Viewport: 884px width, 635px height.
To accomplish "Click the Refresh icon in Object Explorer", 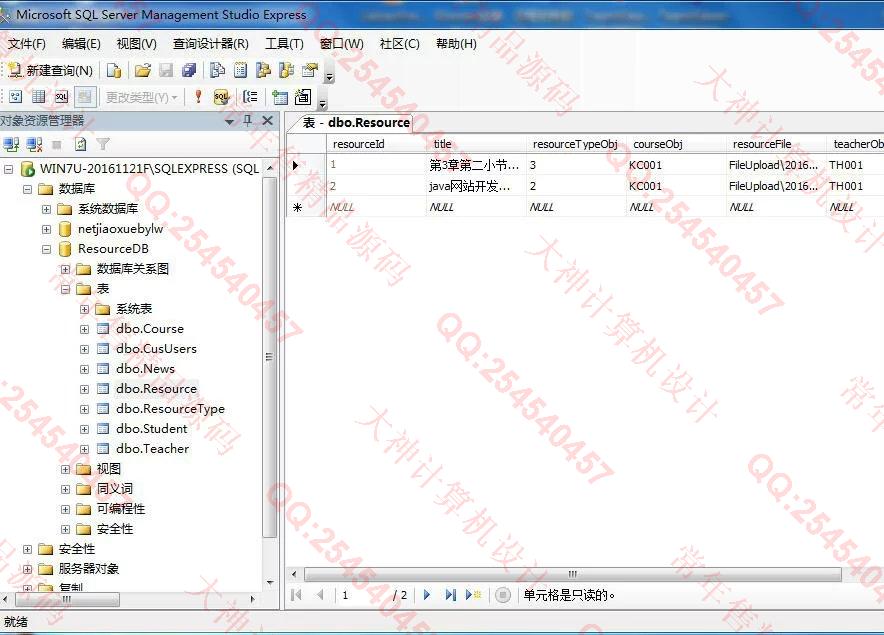I will click(81, 144).
